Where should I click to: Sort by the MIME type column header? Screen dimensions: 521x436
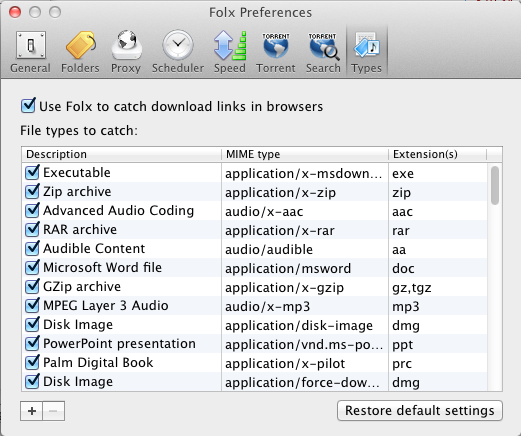pos(305,154)
